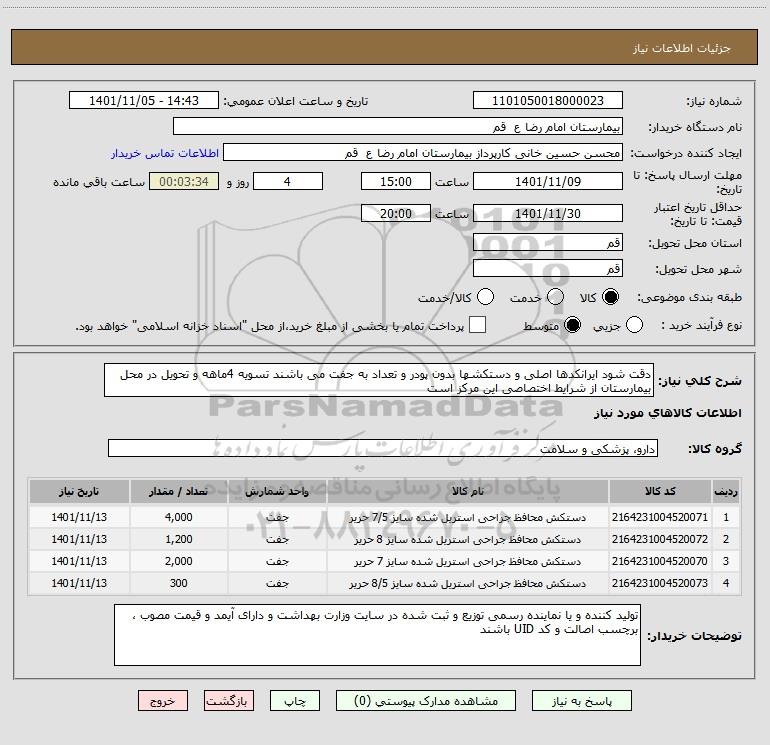Click مشاهده مدارک پیوستی (0) button
This screenshot has width=770, height=745.
click(426, 701)
